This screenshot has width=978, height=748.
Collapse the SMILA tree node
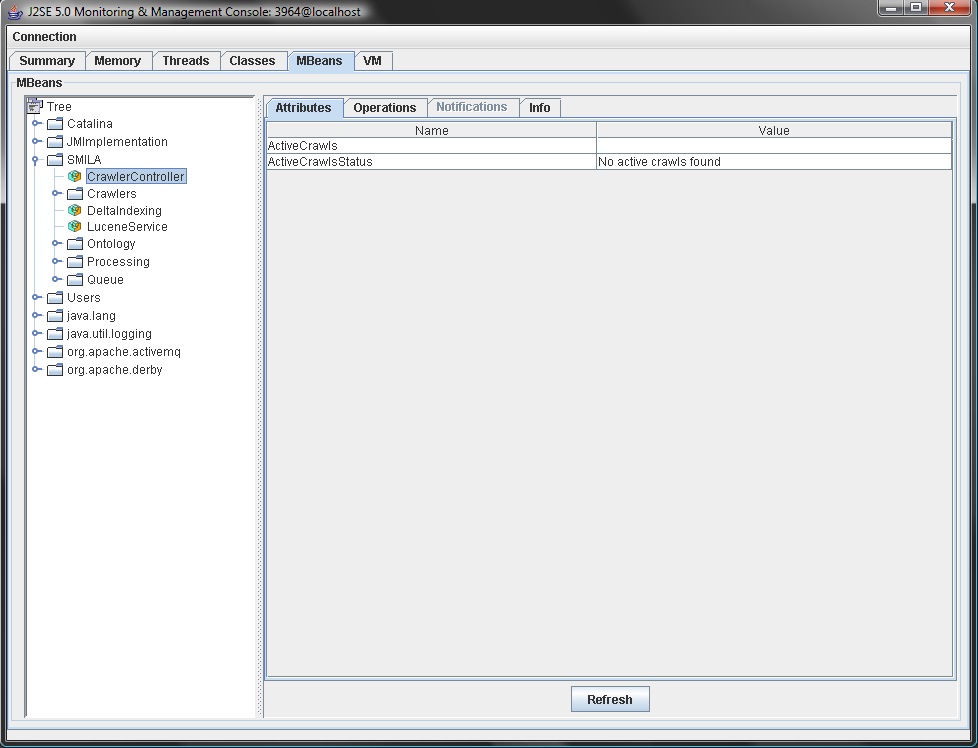click(36, 160)
